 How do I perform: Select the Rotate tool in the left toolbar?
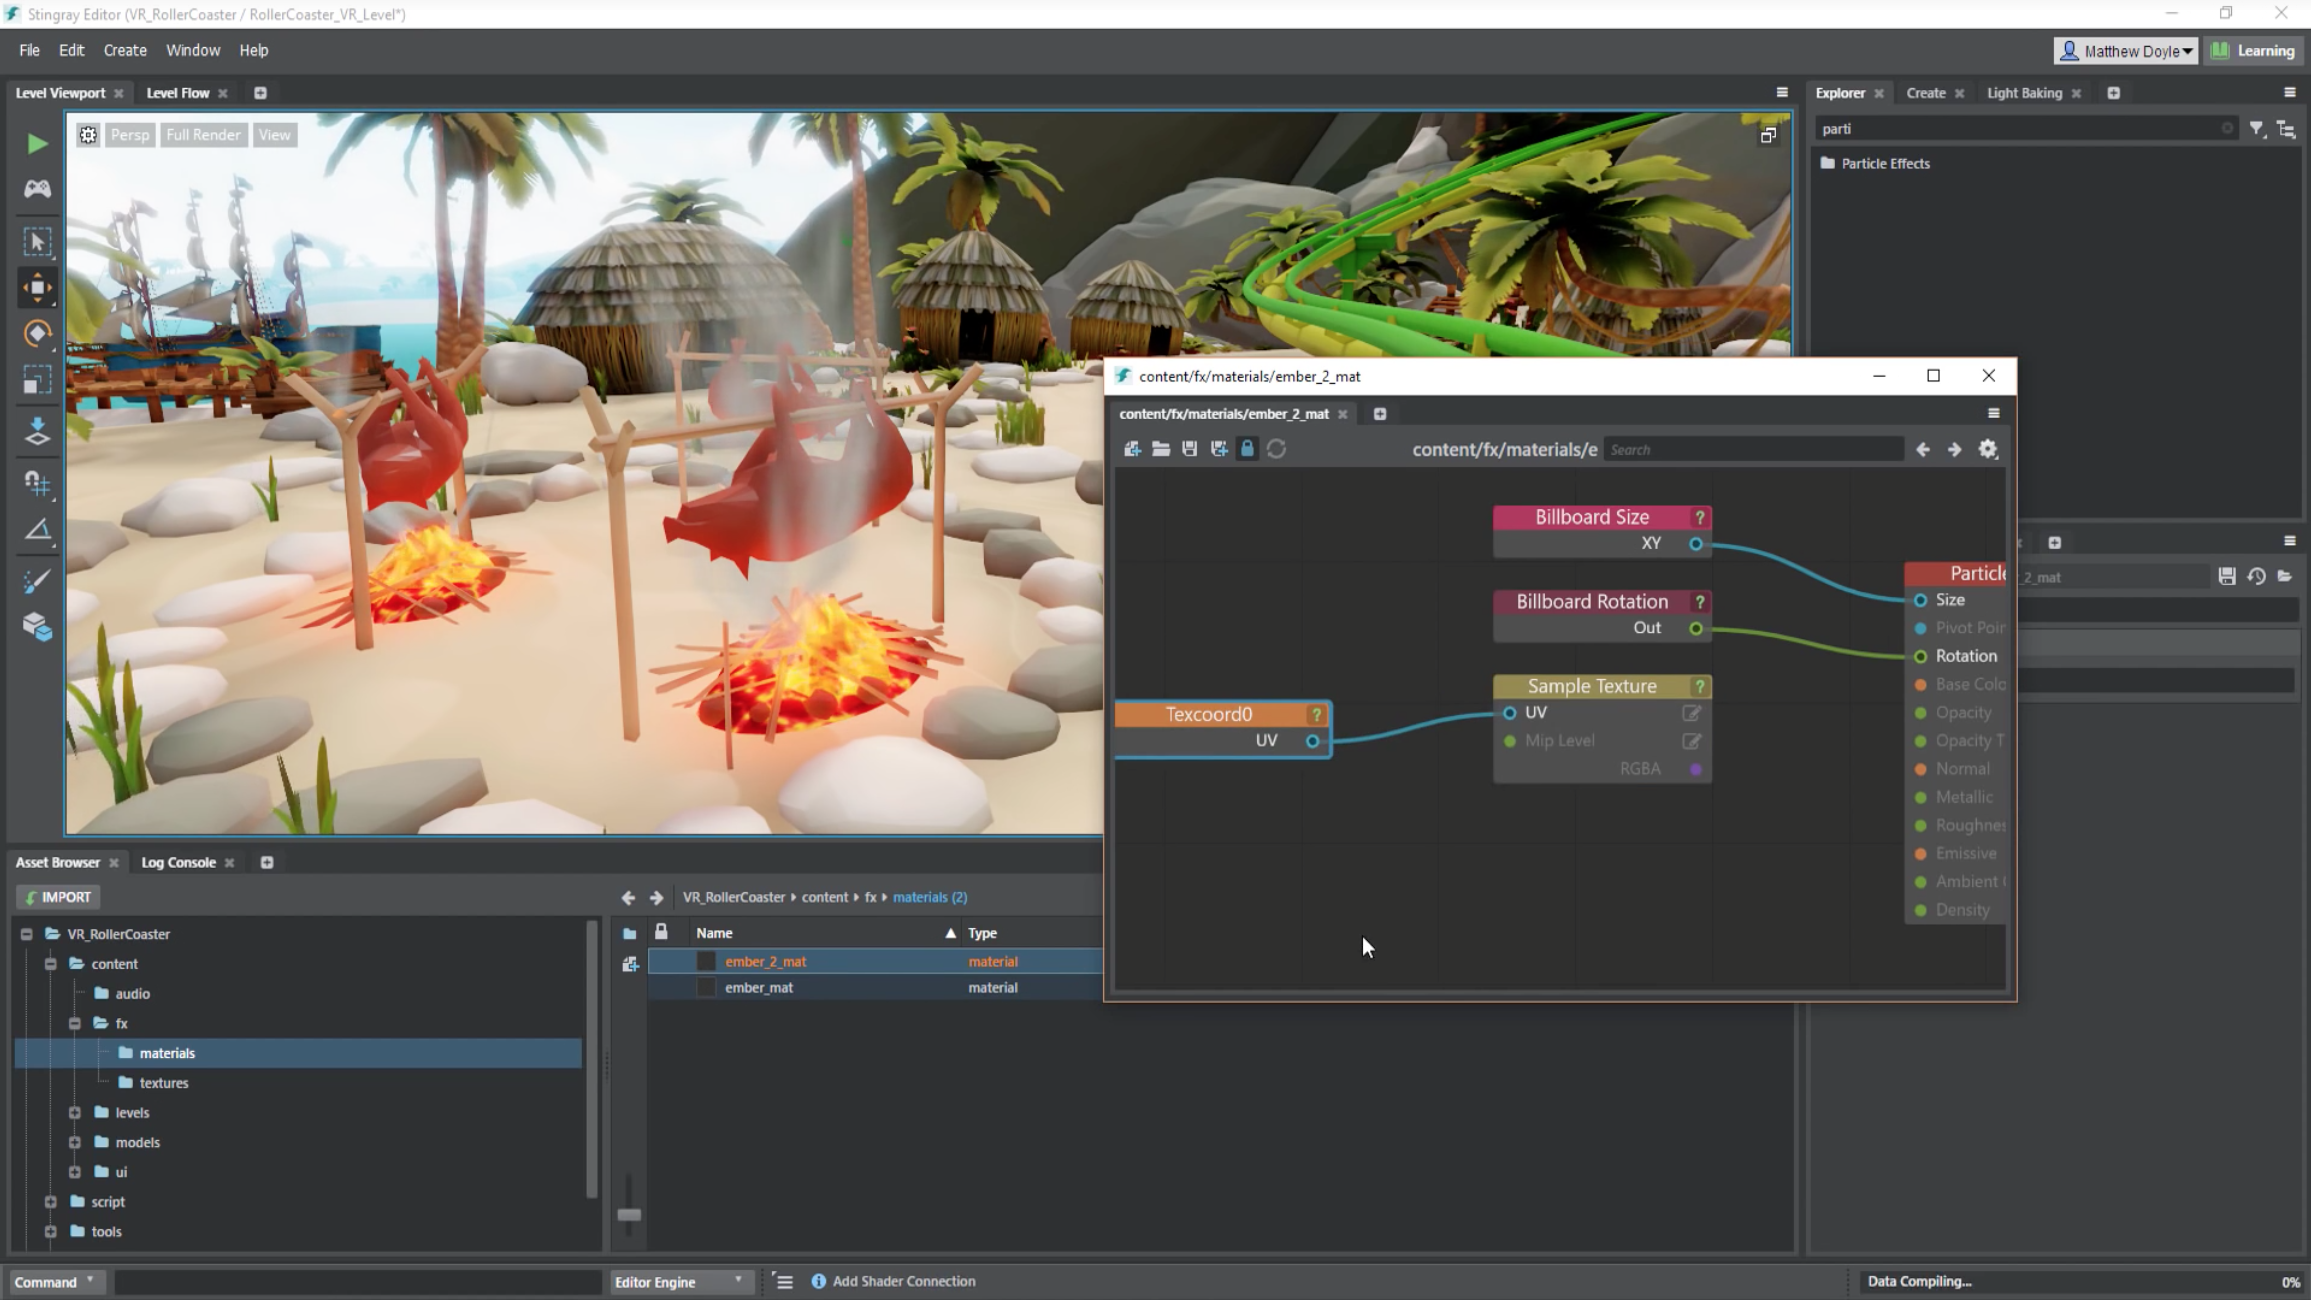37,333
